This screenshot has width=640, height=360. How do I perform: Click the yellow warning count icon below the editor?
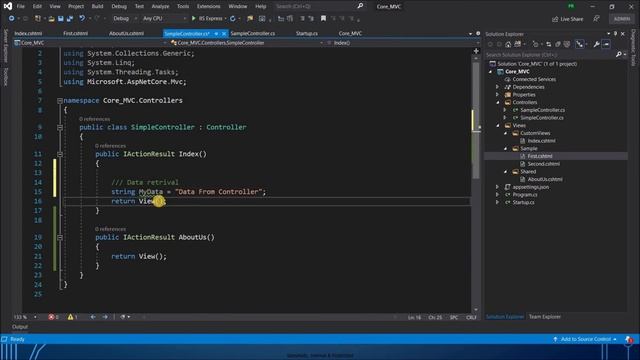70,317
